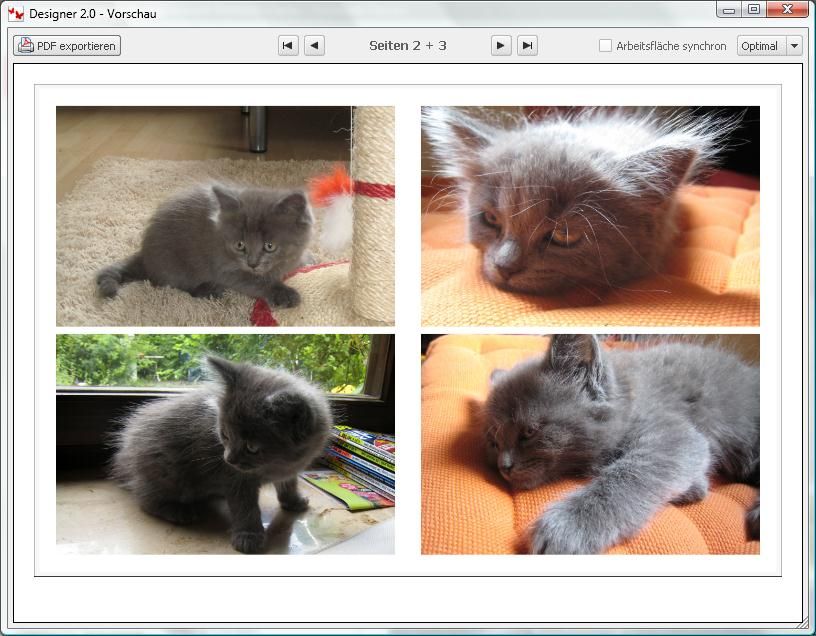The image size is (816, 636).
Task: Skip to the last page
Action: click(x=527, y=45)
